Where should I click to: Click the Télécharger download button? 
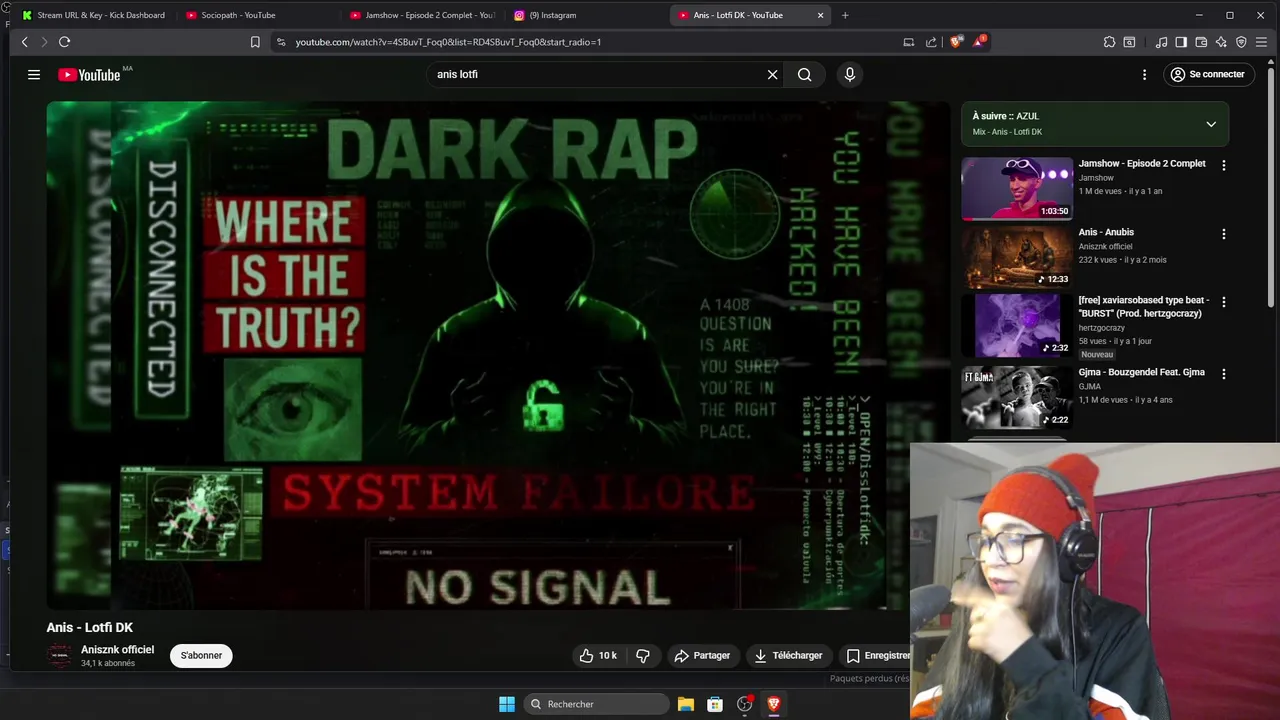coord(789,655)
